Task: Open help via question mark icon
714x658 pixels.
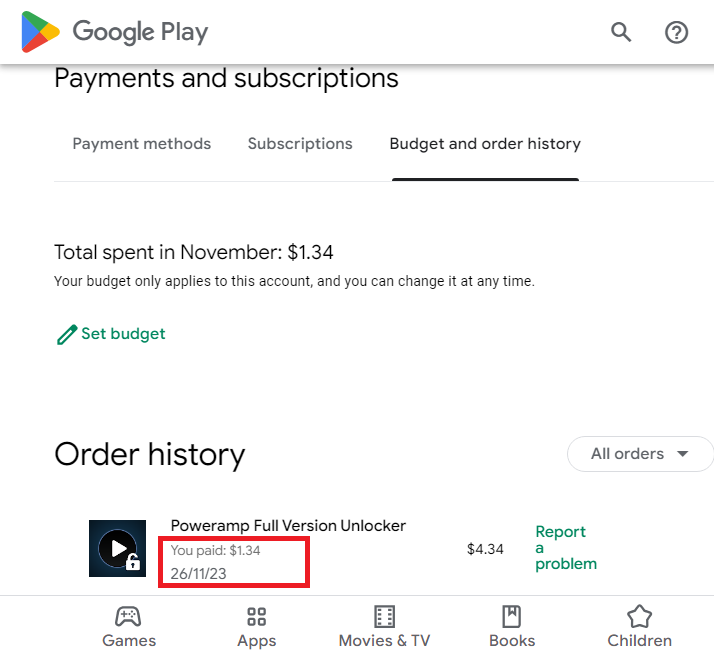Action: tap(676, 32)
